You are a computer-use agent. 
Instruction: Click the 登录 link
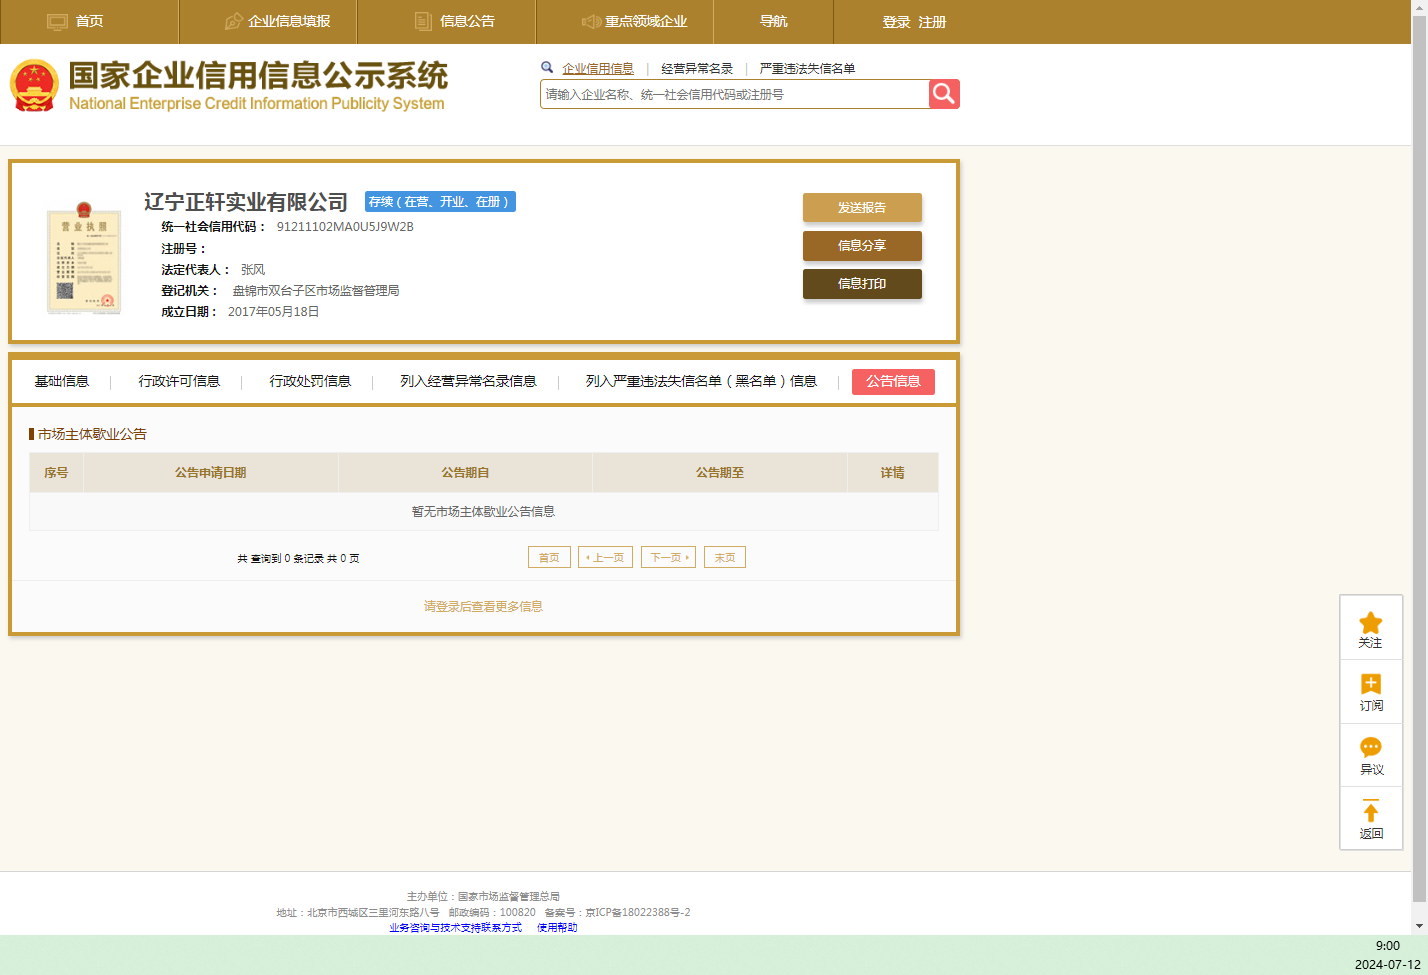(896, 22)
